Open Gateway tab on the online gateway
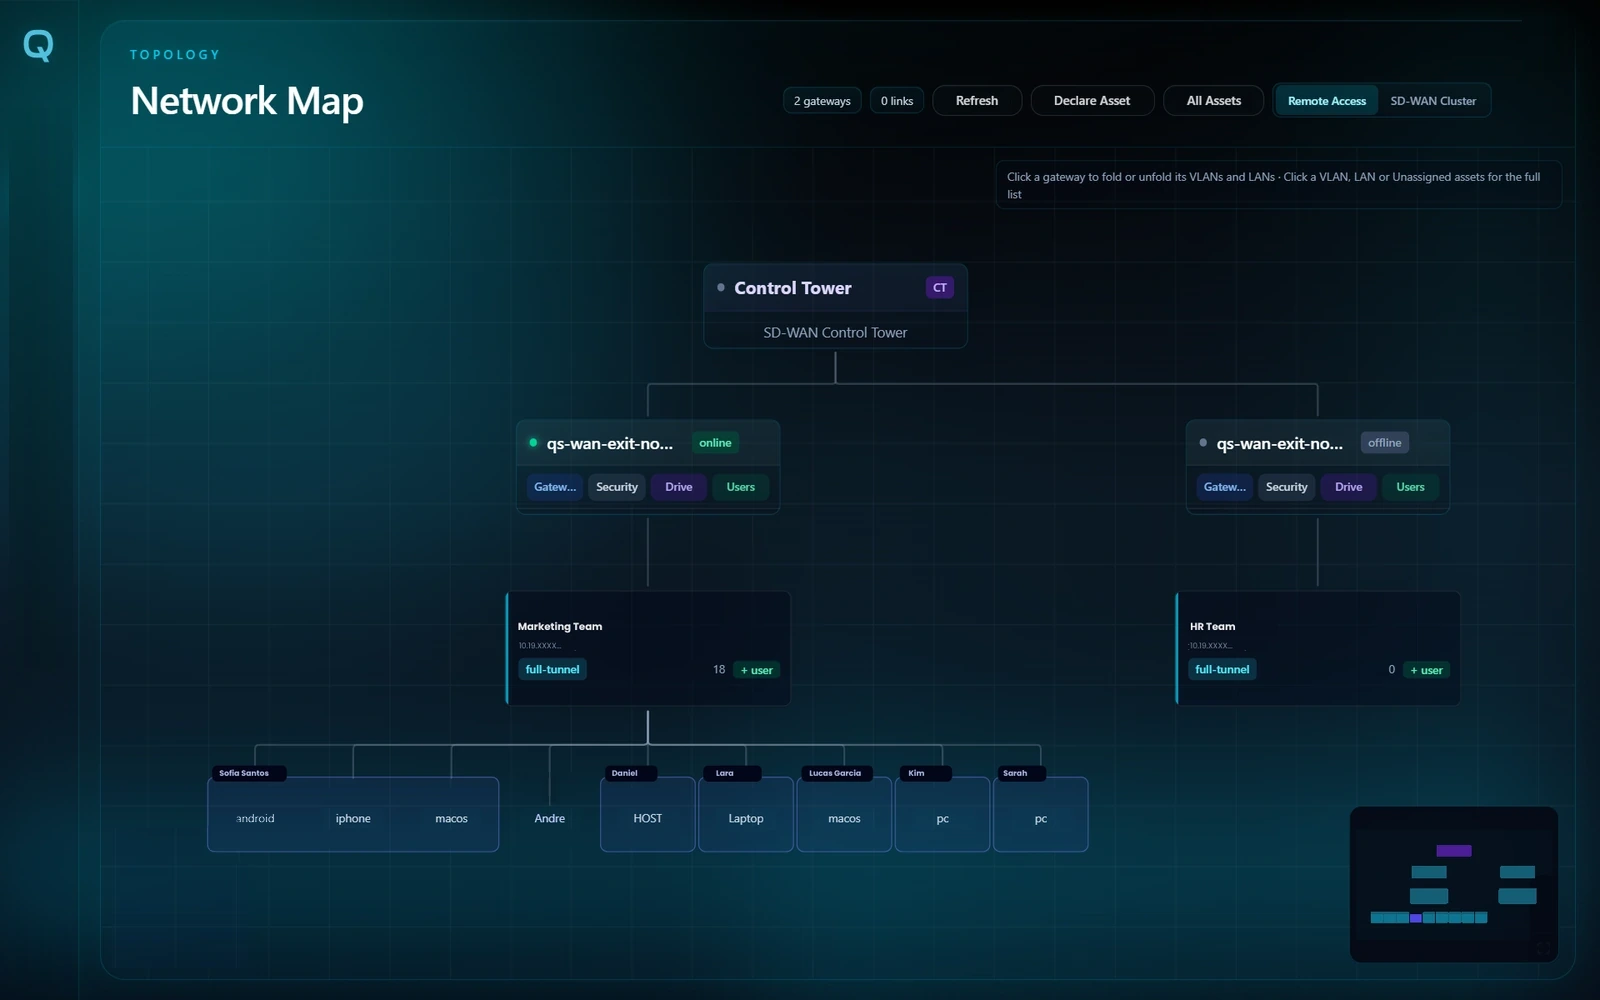The height and width of the screenshot is (1000, 1600). 555,487
